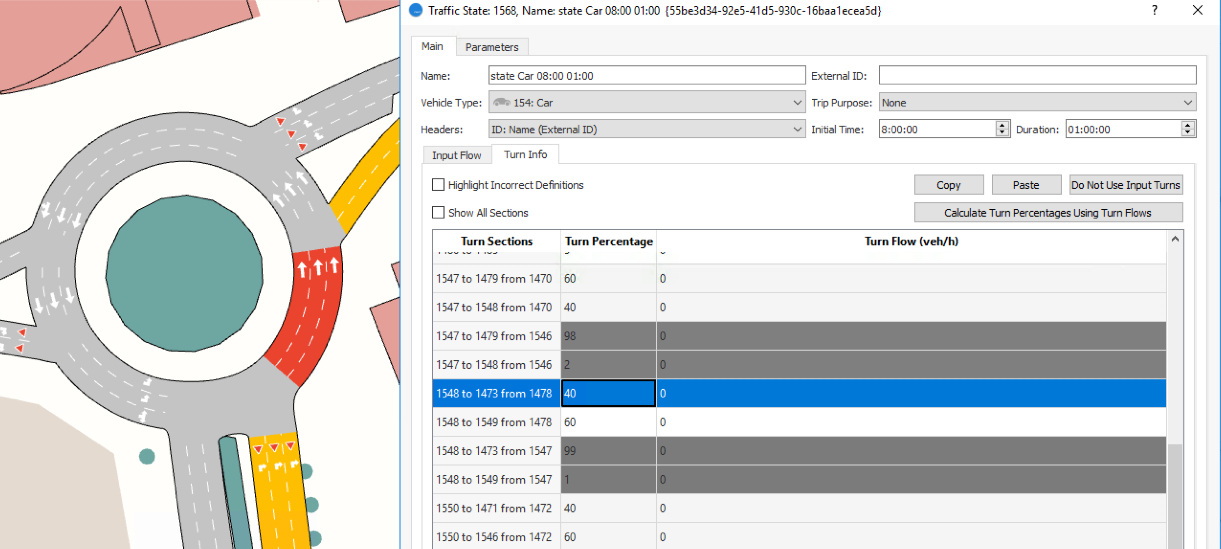Toggle the Show All Sections checkbox
This screenshot has height=549, width=1221.
click(x=438, y=213)
